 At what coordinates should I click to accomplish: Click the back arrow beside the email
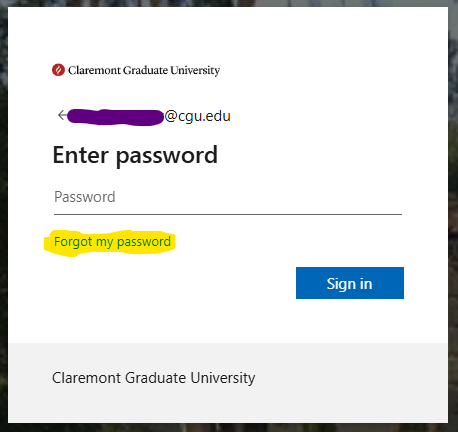coord(62,115)
